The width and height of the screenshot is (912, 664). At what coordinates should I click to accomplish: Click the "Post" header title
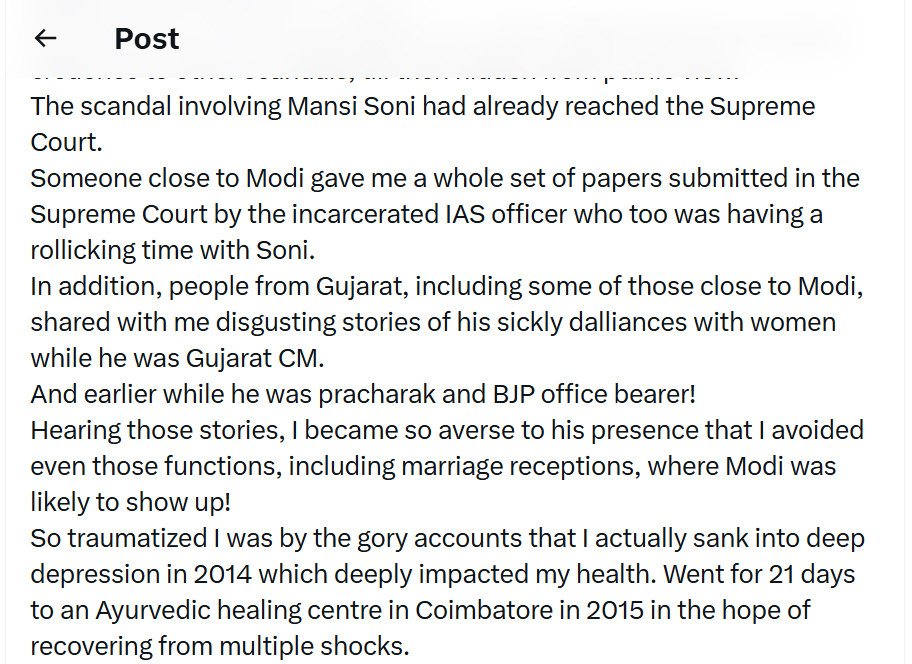tap(146, 38)
